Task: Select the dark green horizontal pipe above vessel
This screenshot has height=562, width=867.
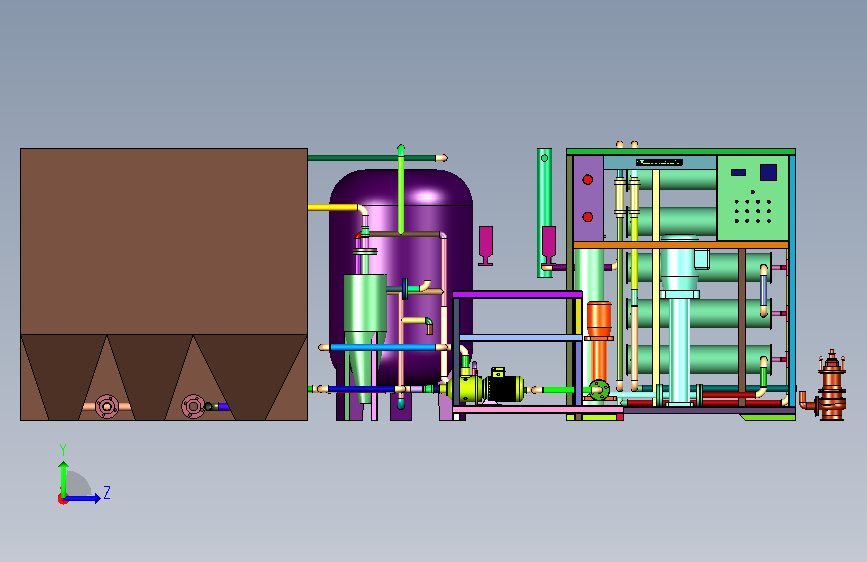Action: tap(372, 158)
